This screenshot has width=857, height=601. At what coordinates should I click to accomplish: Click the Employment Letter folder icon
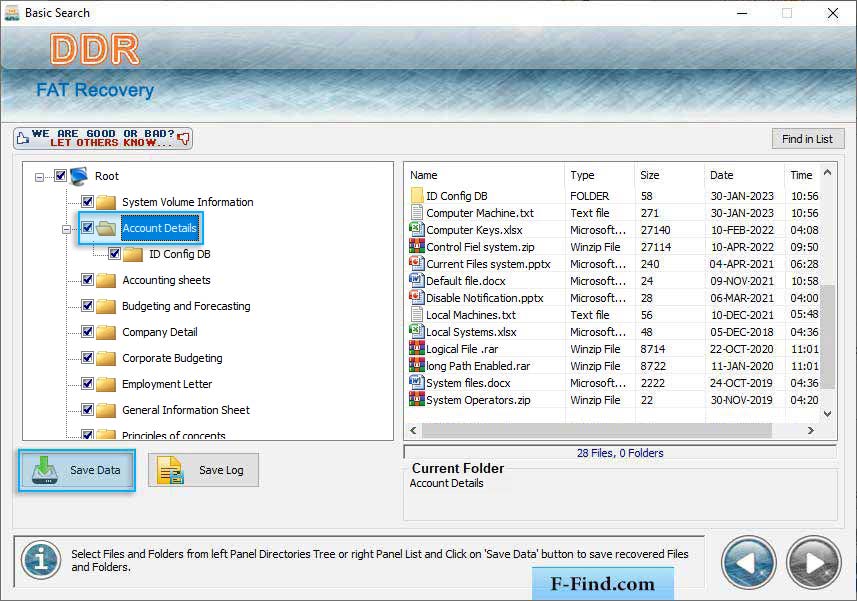coord(106,384)
